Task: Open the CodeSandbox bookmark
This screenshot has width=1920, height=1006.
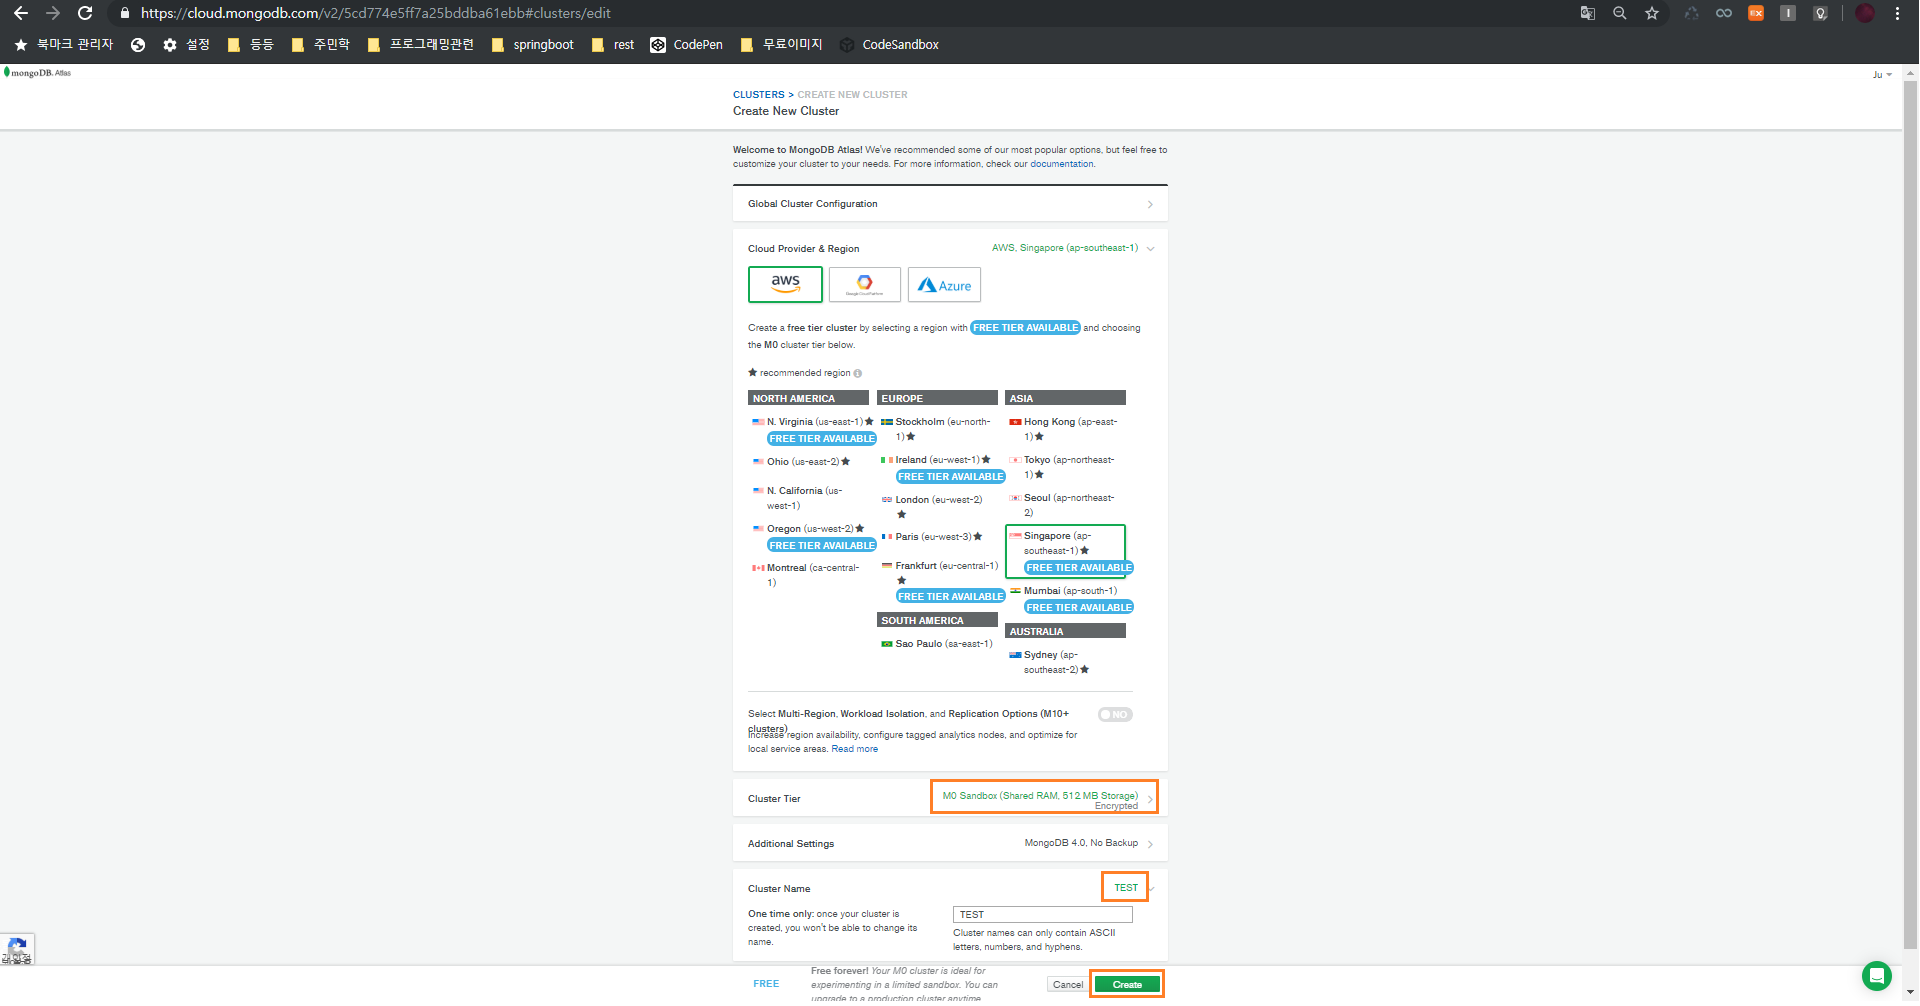Action: (x=889, y=45)
